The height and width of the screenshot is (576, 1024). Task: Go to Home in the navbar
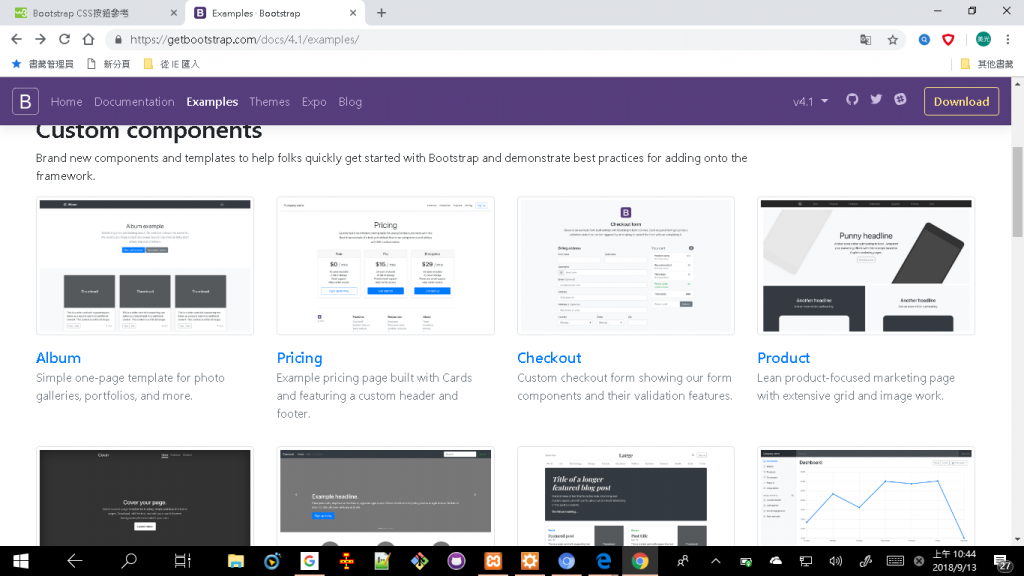pyautogui.click(x=67, y=101)
